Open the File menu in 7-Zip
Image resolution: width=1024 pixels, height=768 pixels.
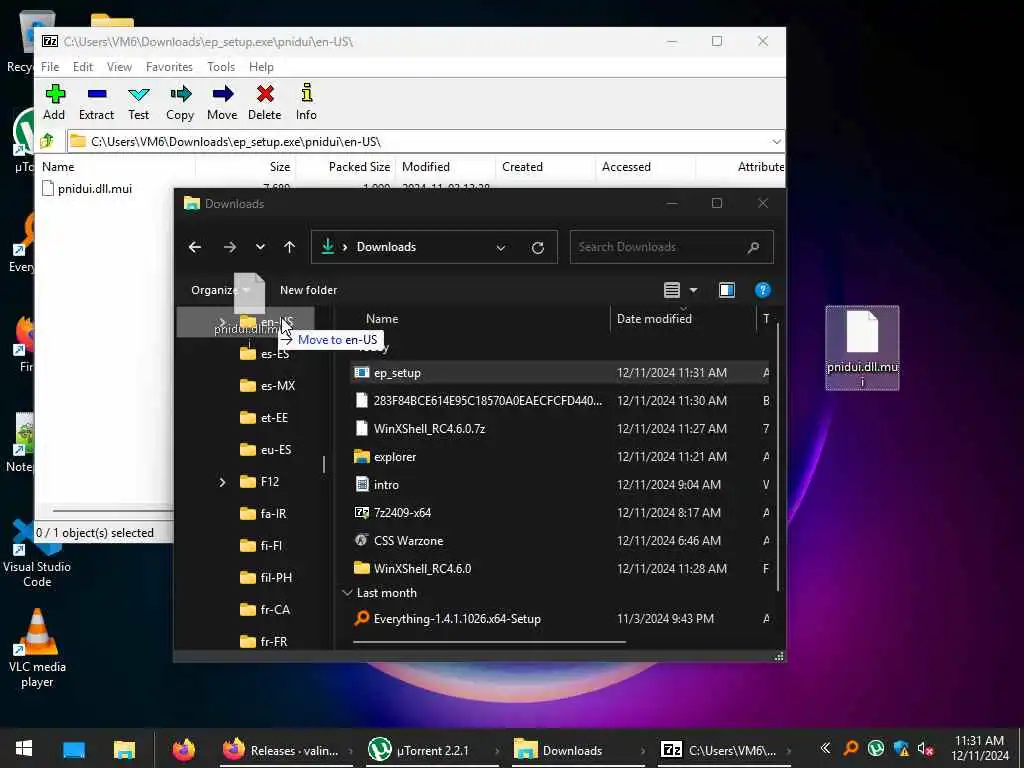click(x=50, y=67)
